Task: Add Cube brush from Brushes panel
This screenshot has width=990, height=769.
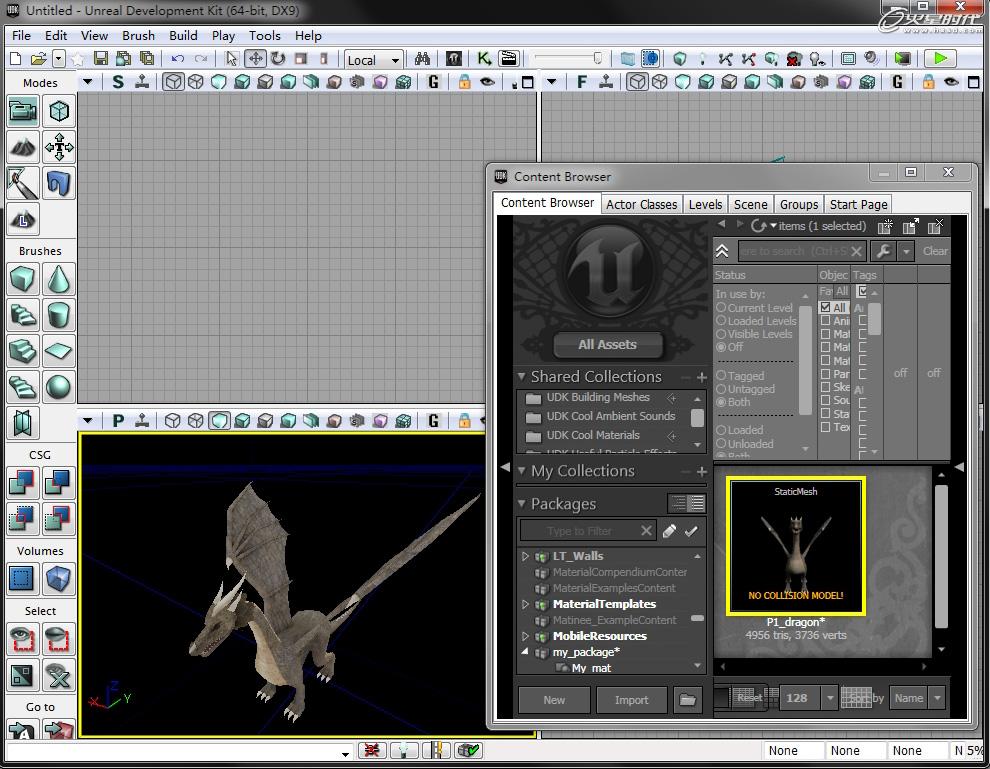Action: click(23, 279)
